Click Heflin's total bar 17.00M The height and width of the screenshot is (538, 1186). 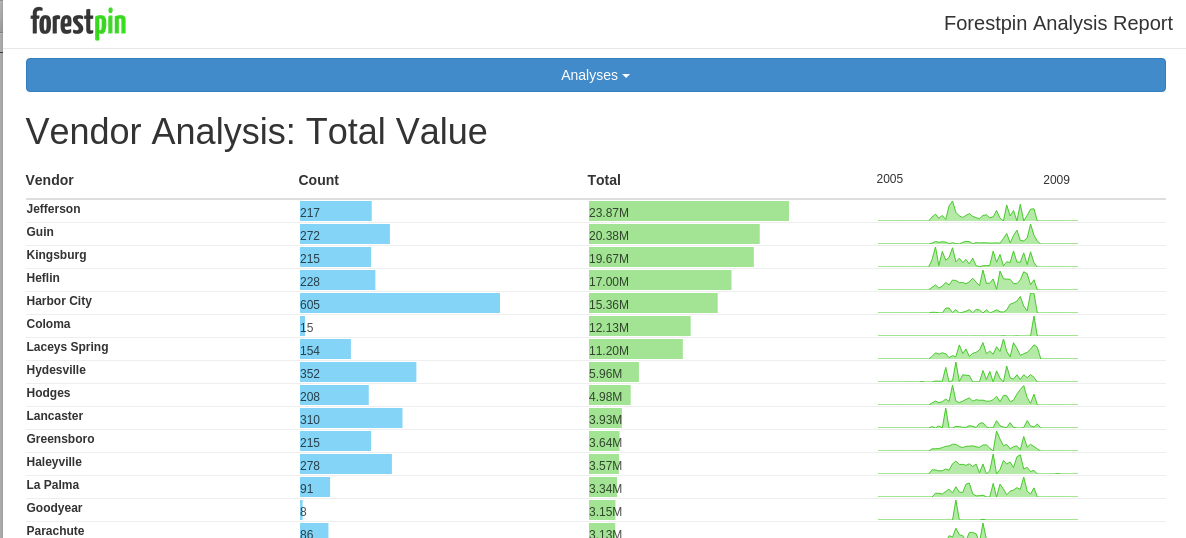660,280
